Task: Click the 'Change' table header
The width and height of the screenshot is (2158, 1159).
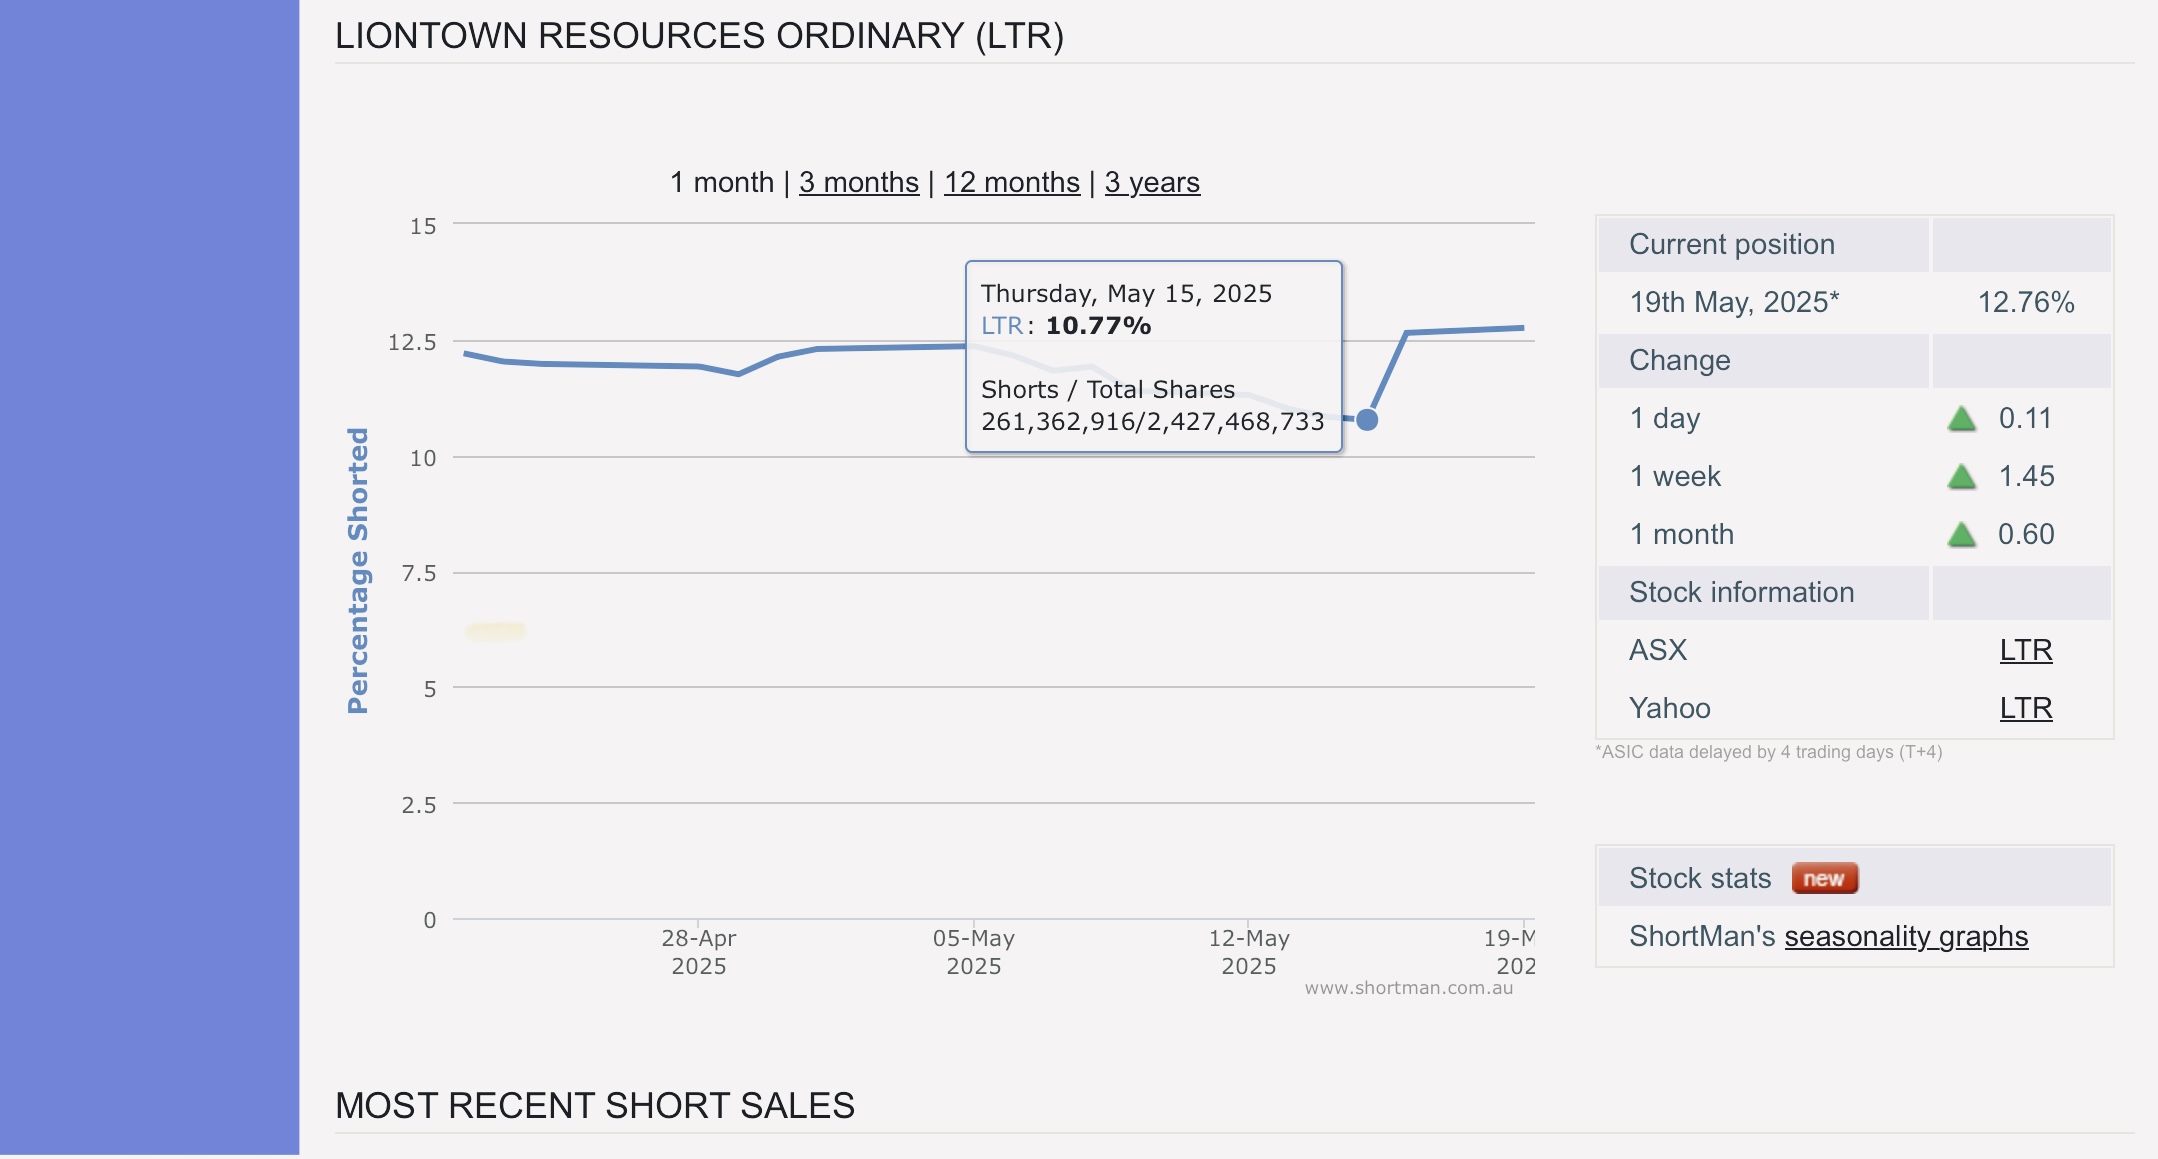Action: (x=1680, y=360)
